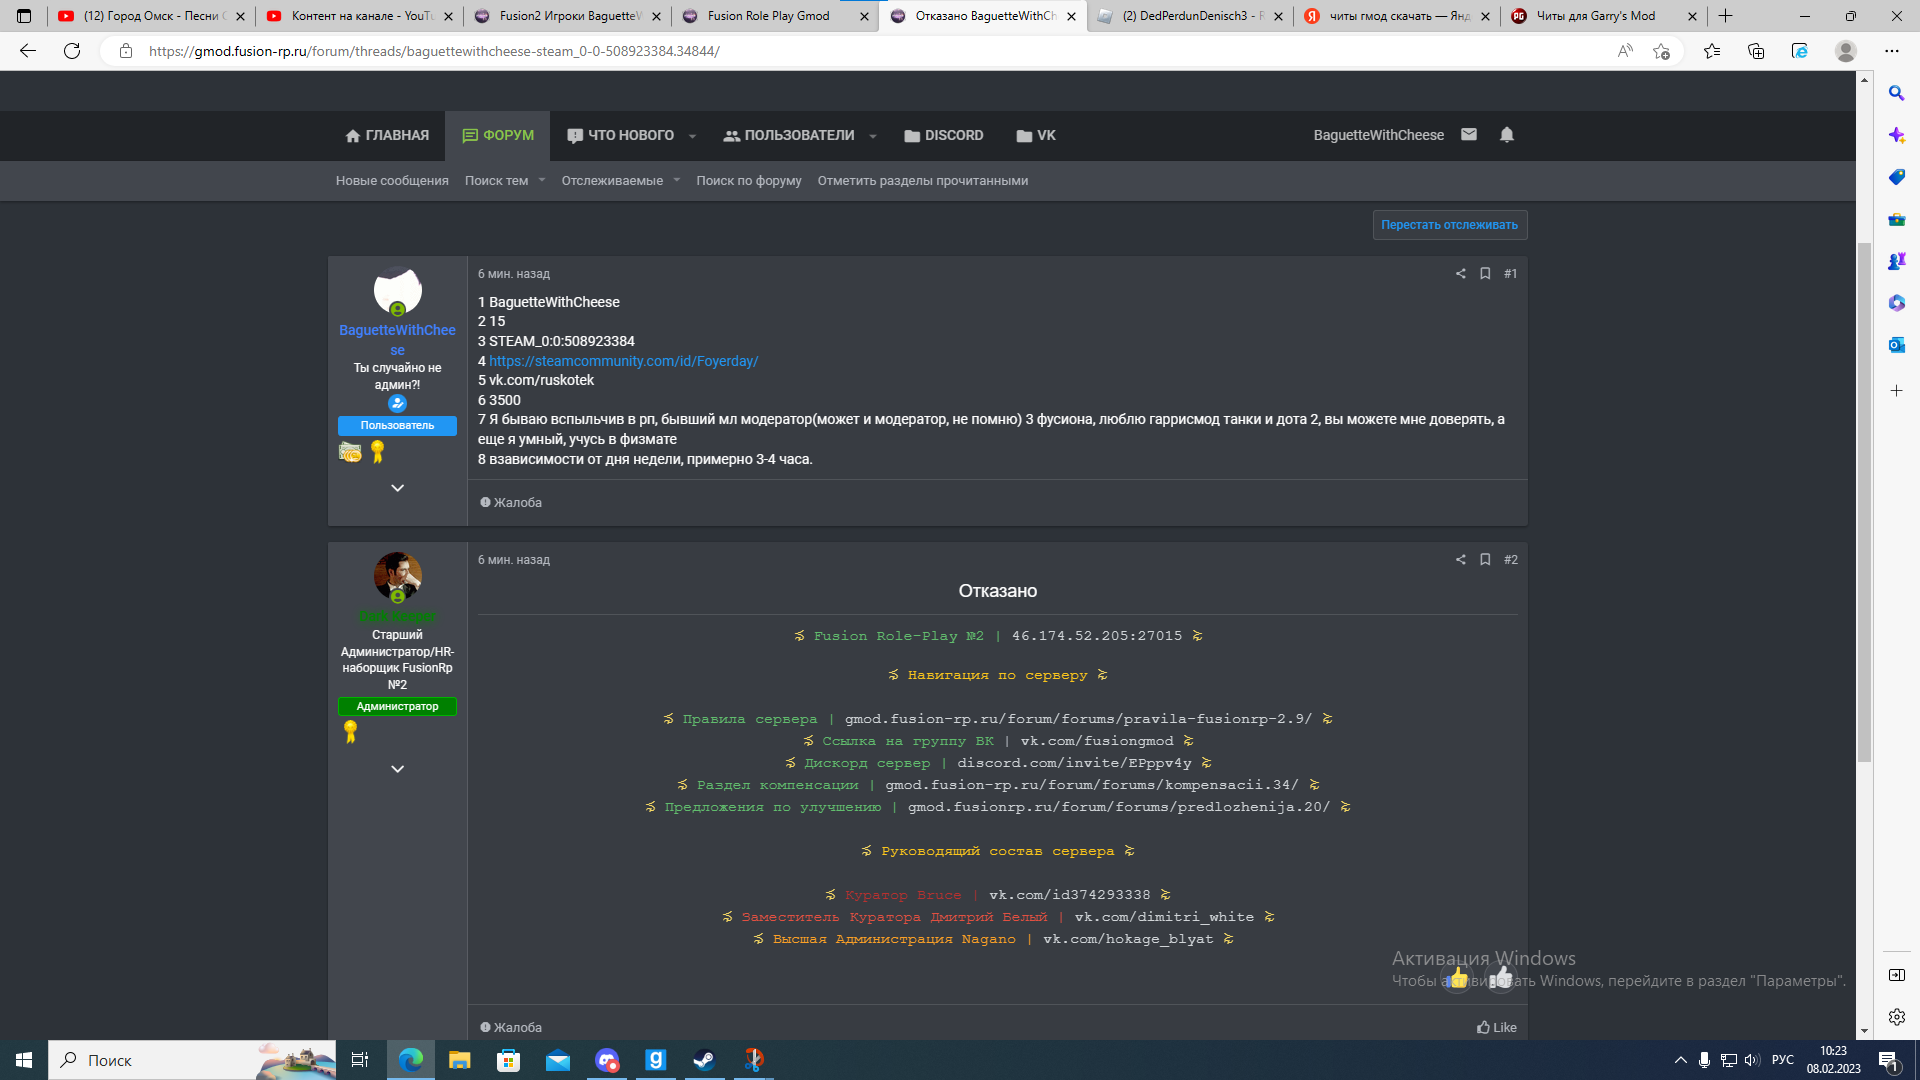Like the admin's reply post
Viewport: 1920px width, 1080px height.
click(x=1496, y=1027)
